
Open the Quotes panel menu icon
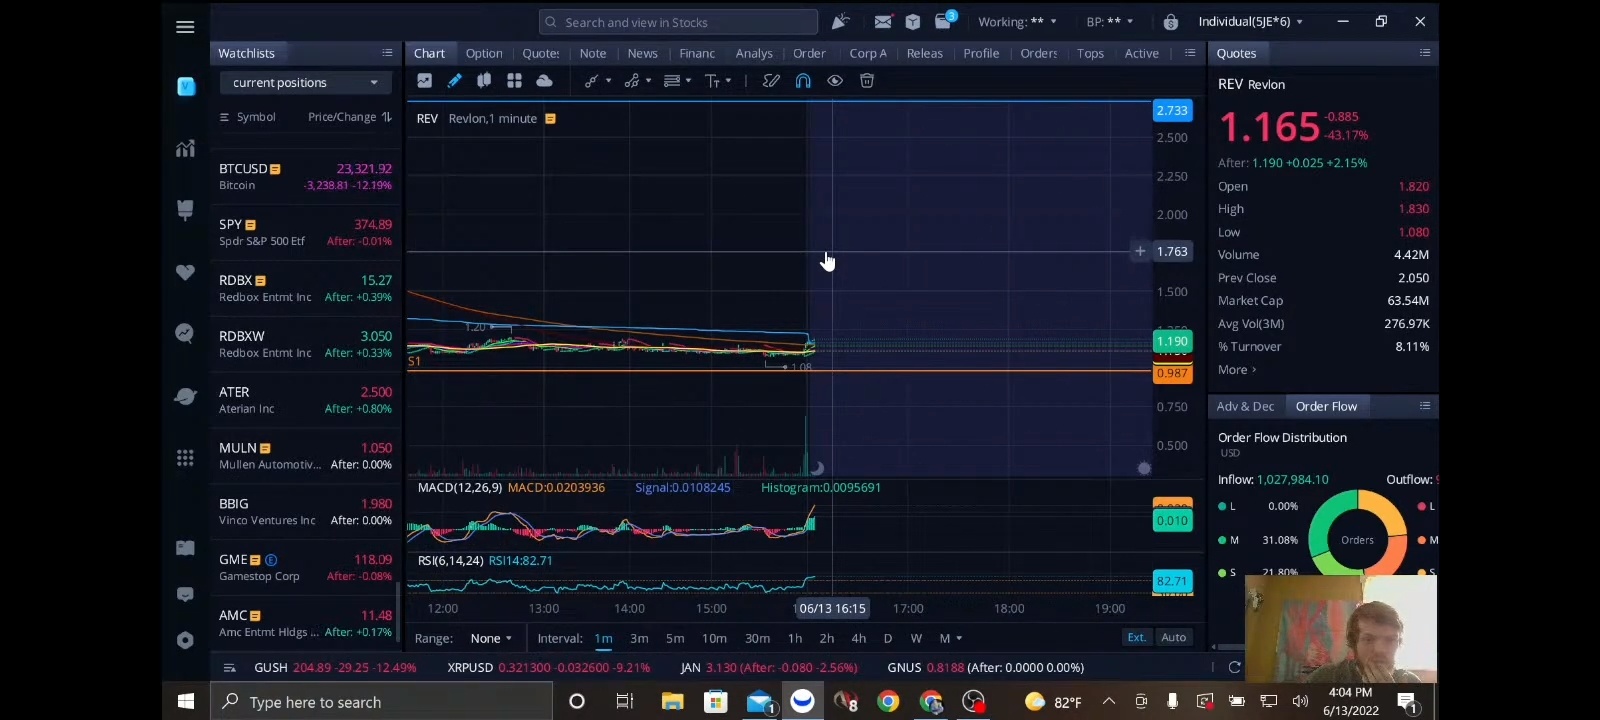tap(1424, 53)
